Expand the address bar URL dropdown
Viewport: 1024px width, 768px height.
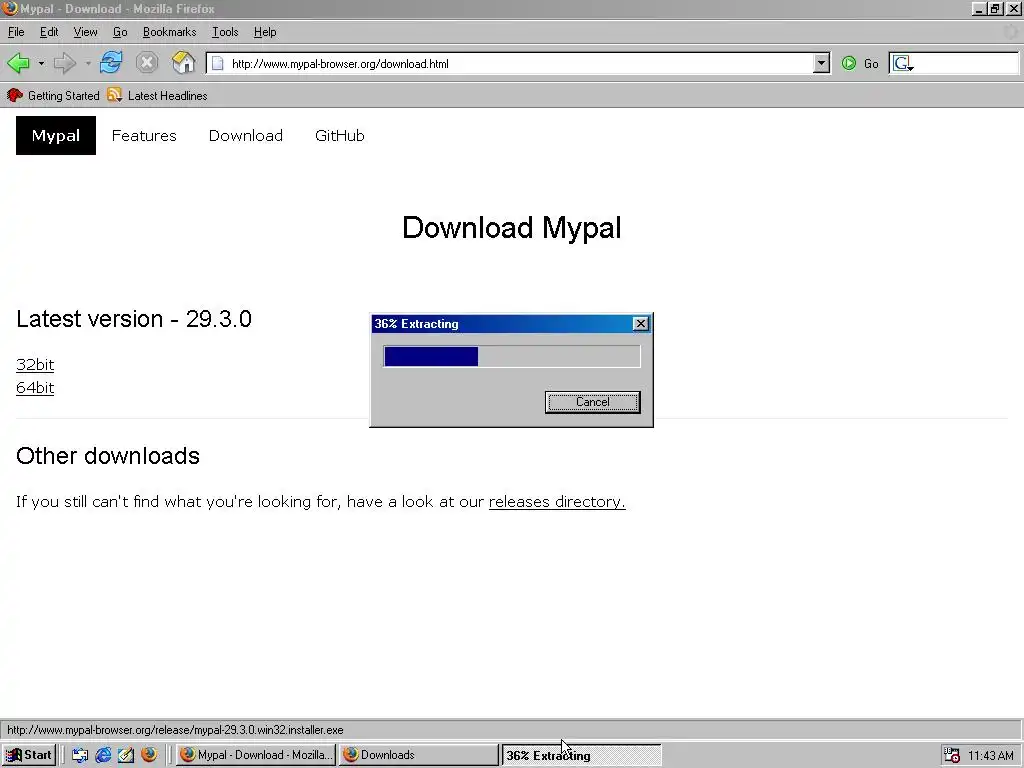[822, 63]
